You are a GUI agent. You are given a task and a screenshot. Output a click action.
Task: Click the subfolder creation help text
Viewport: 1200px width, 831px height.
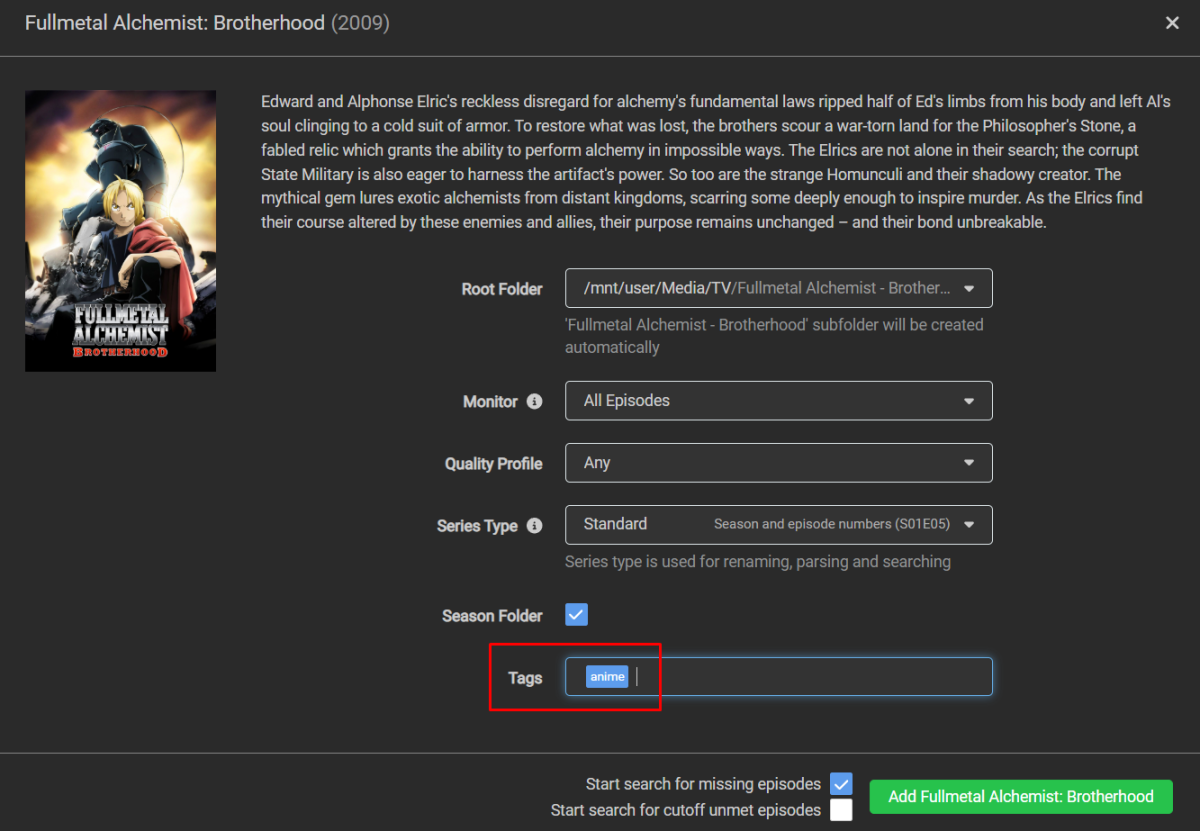(774, 336)
